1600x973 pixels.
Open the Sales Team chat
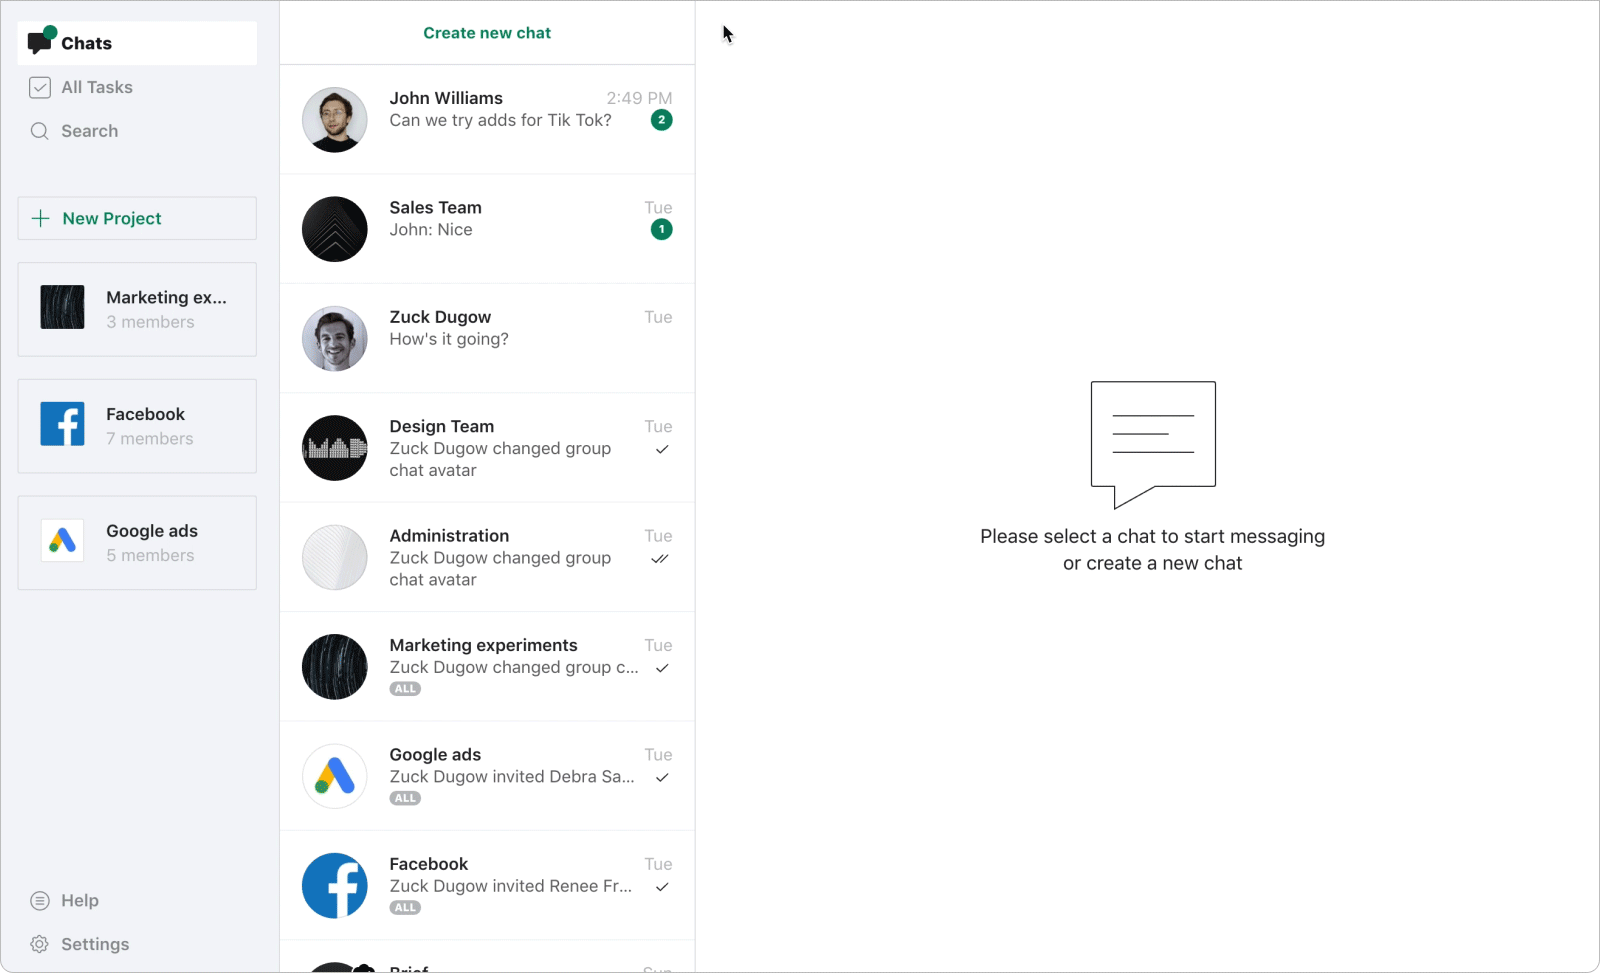tap(487, 229)
